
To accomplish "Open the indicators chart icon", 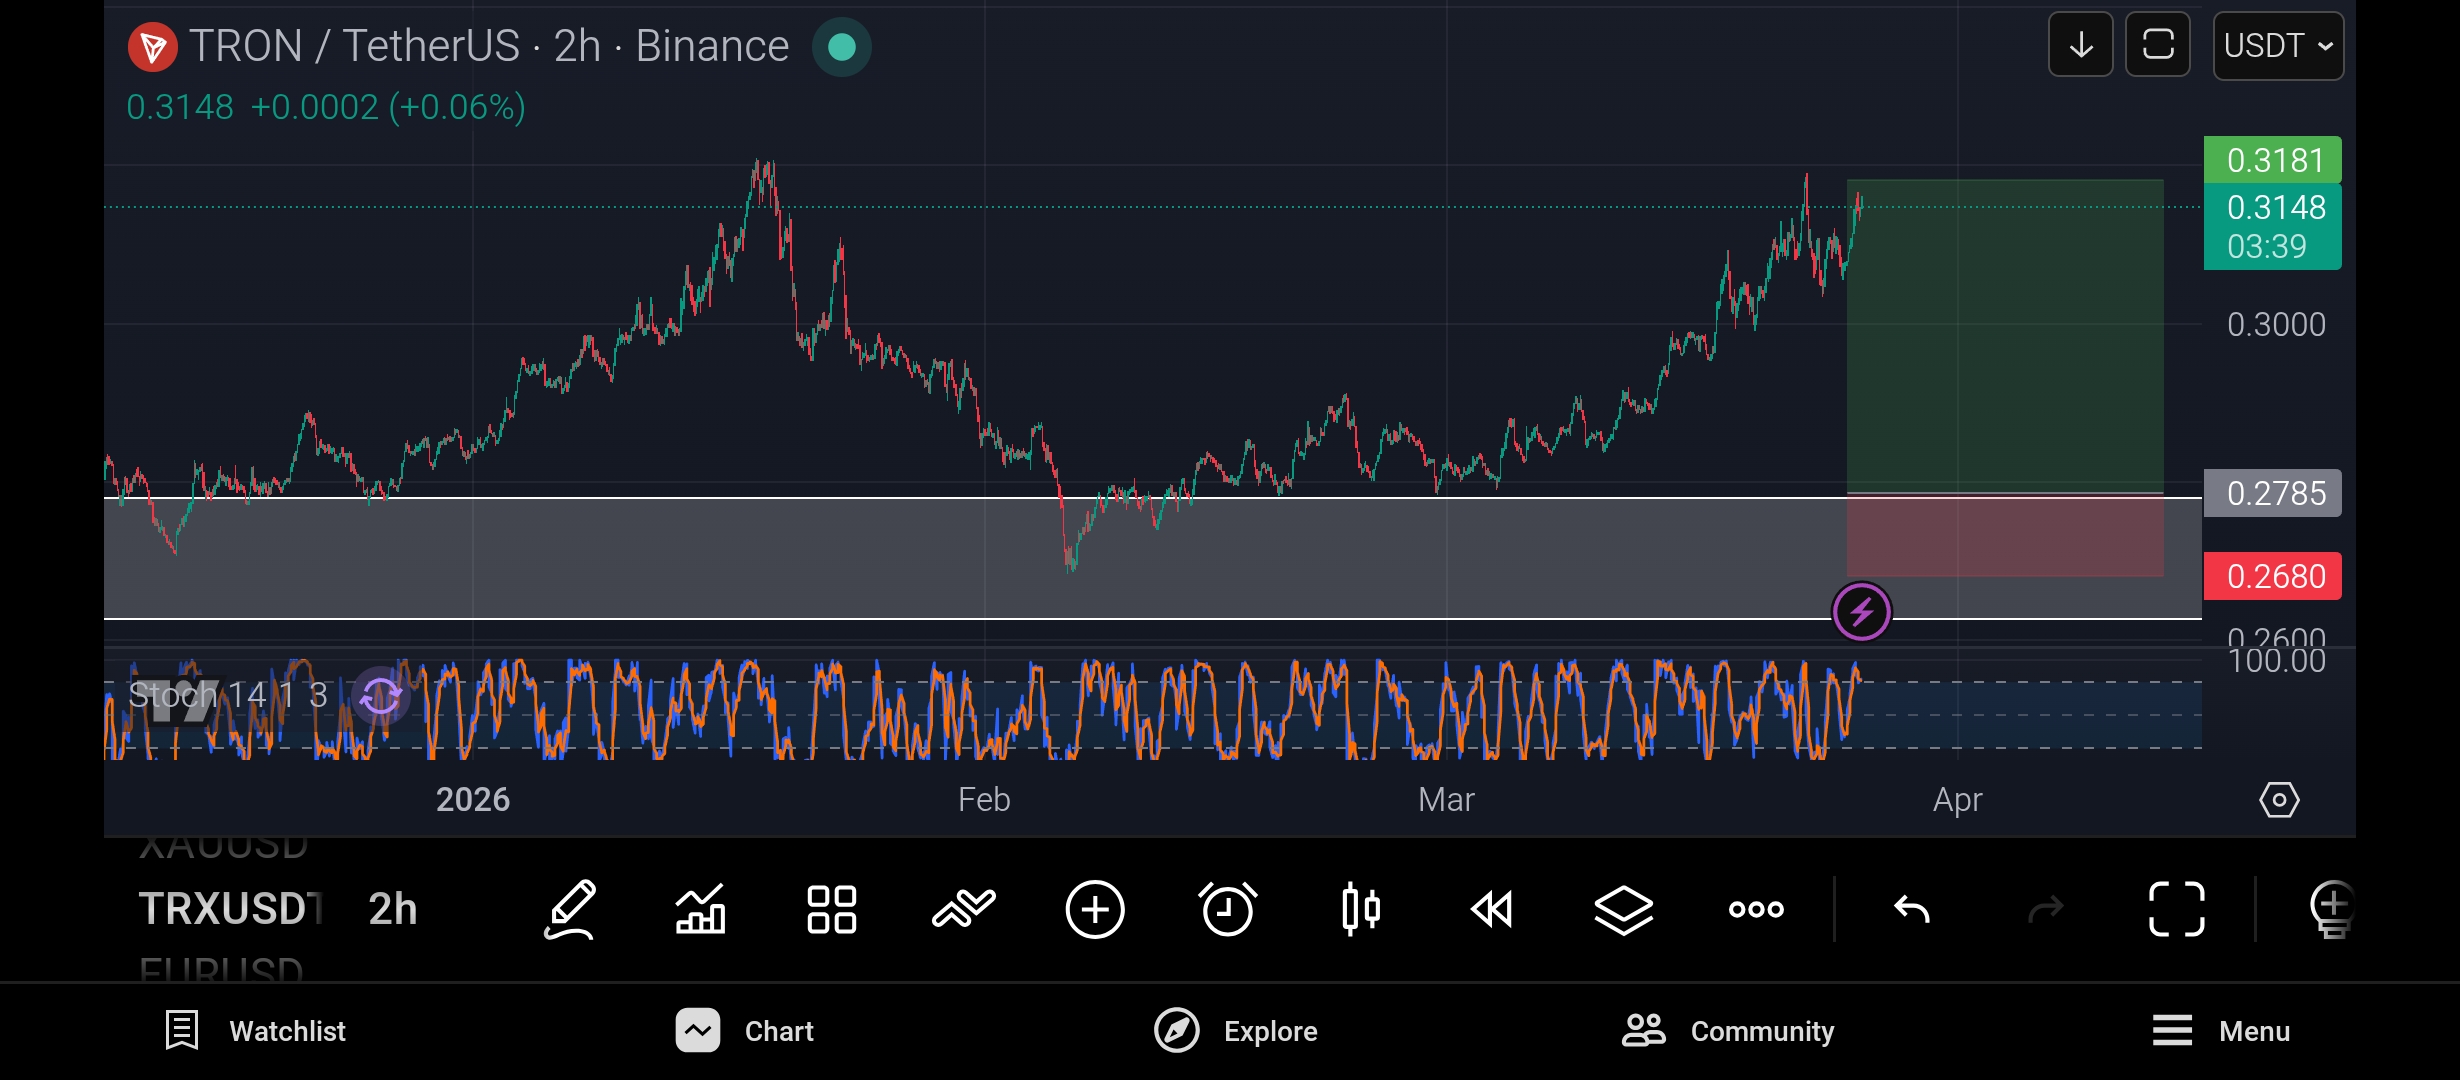I will coord(700,909).
